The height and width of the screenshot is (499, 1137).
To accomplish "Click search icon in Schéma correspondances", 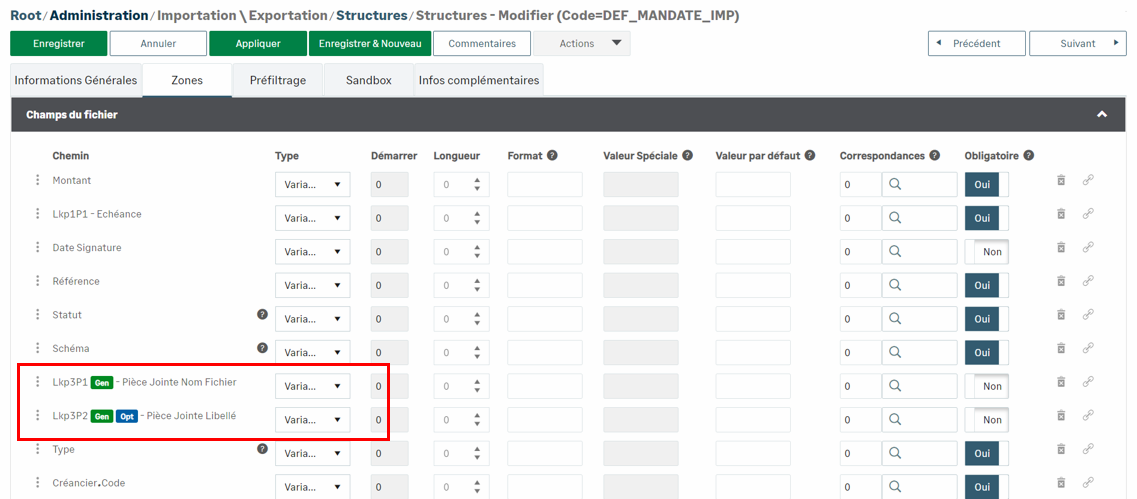I will (896, 353).
